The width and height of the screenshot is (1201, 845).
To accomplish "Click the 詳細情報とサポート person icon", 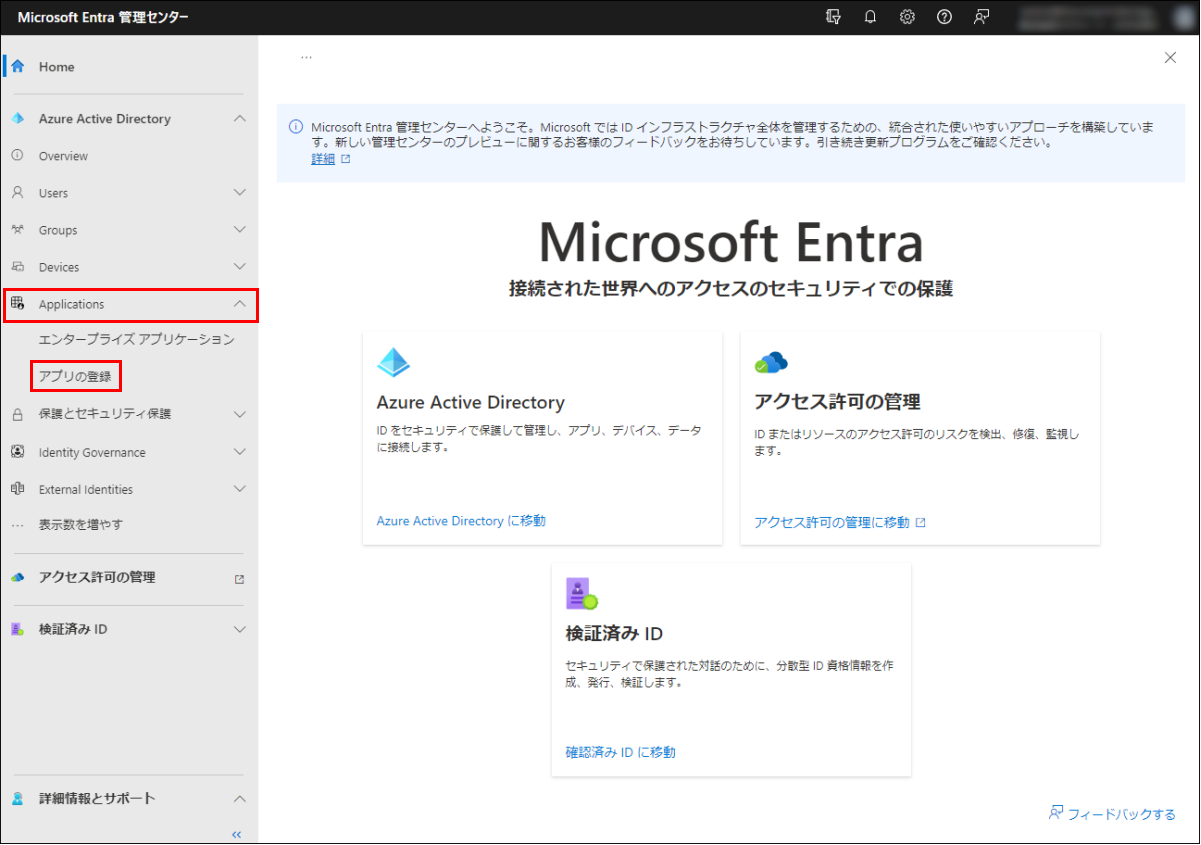I will pyautogui.click(x=17, y=799).
